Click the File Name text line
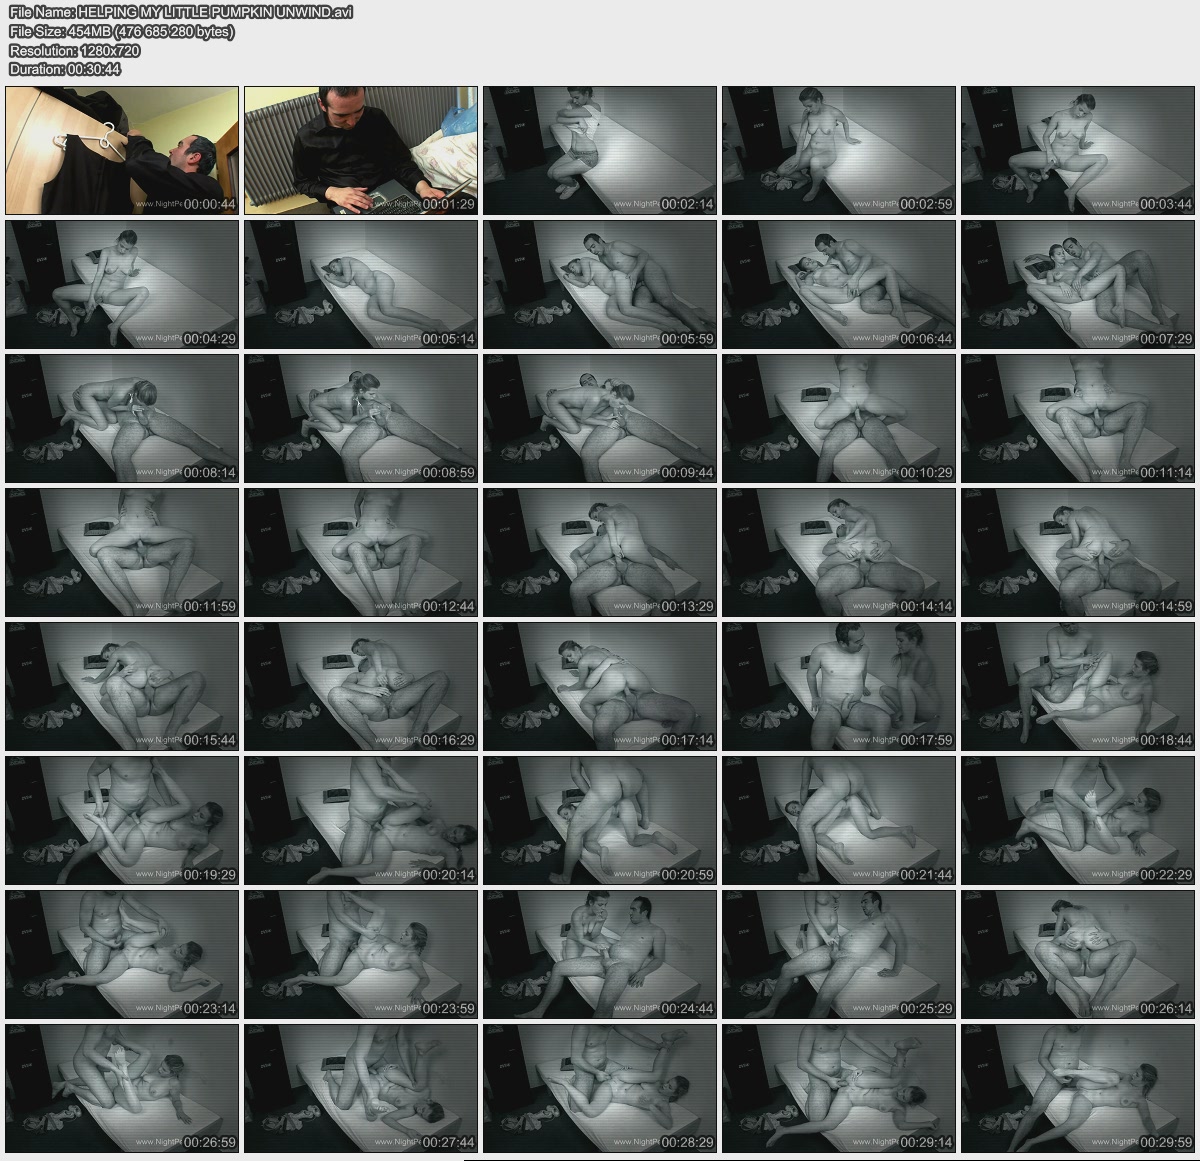This screenshot has width=1200, height=1161. tap(181, 12)
